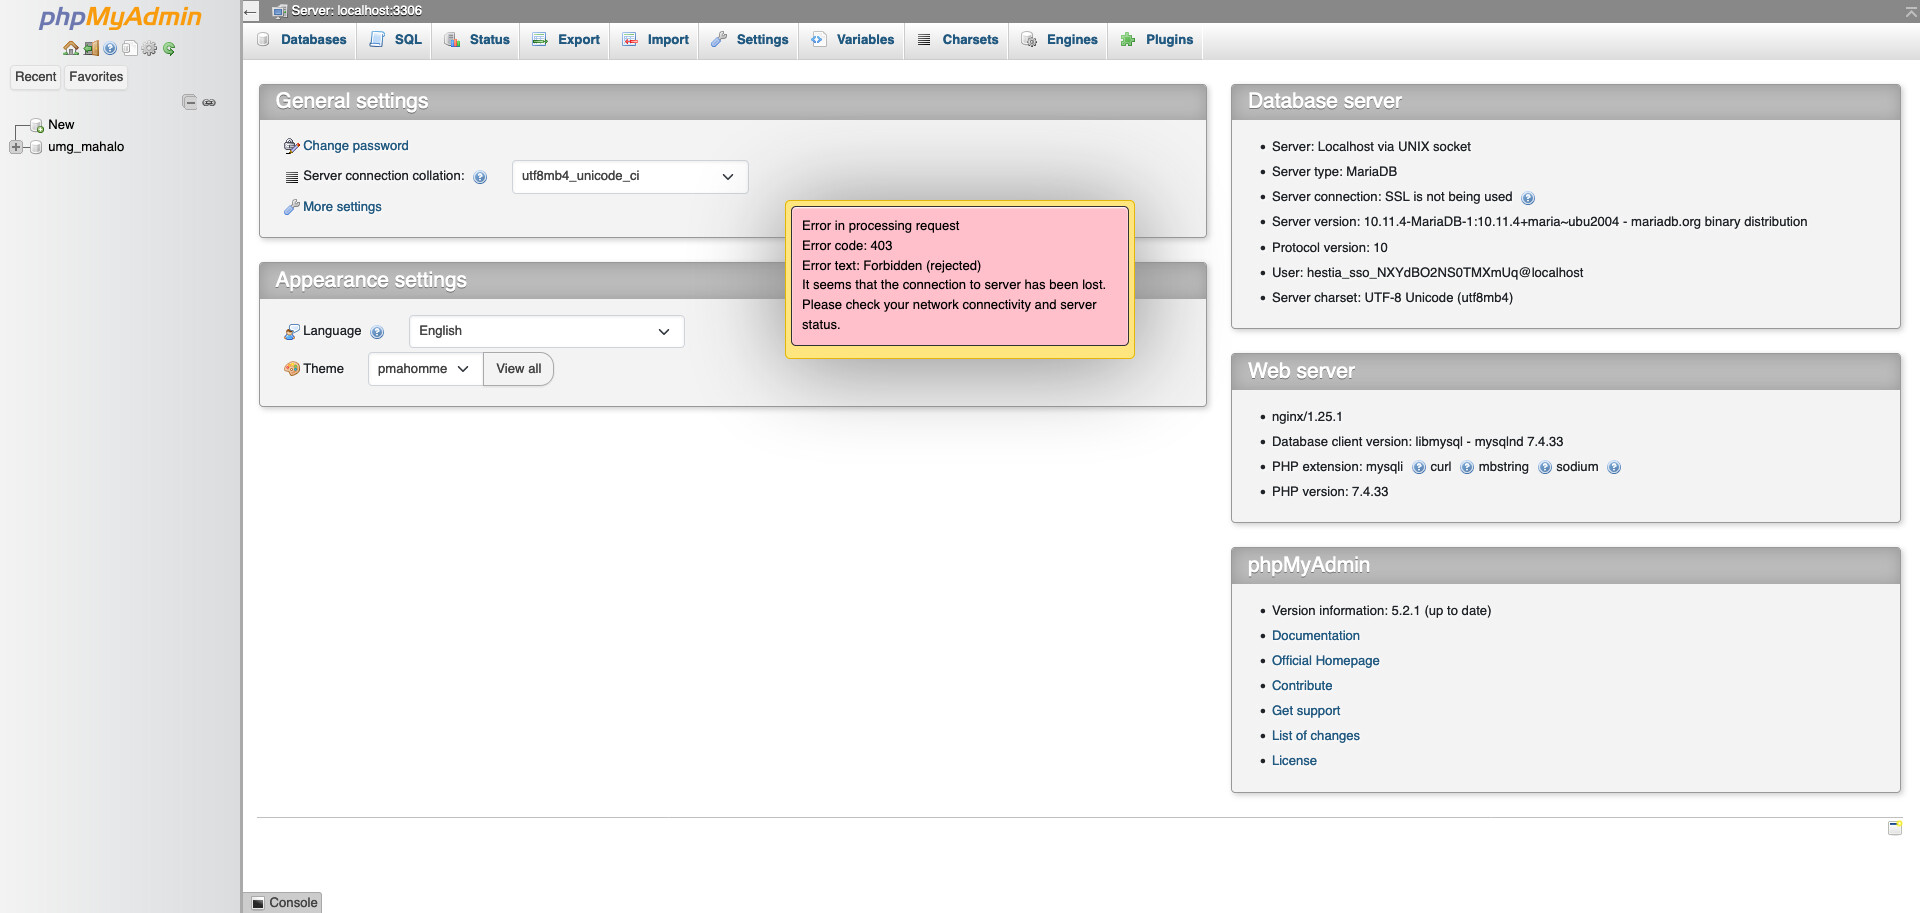Open the Favorites tables button
Viewport: 1920px width, 913px height.
(x=96, y=77)
